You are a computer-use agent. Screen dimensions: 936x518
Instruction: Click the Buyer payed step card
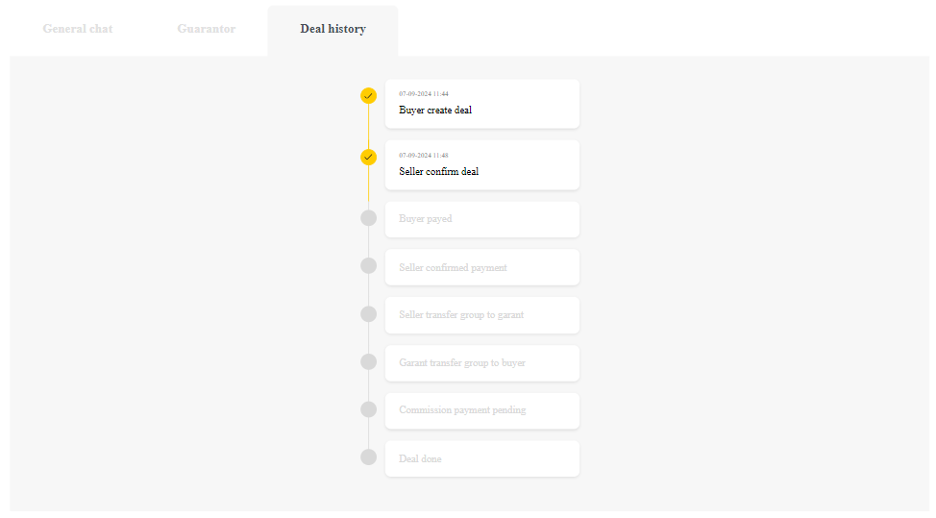pos(482,219)
